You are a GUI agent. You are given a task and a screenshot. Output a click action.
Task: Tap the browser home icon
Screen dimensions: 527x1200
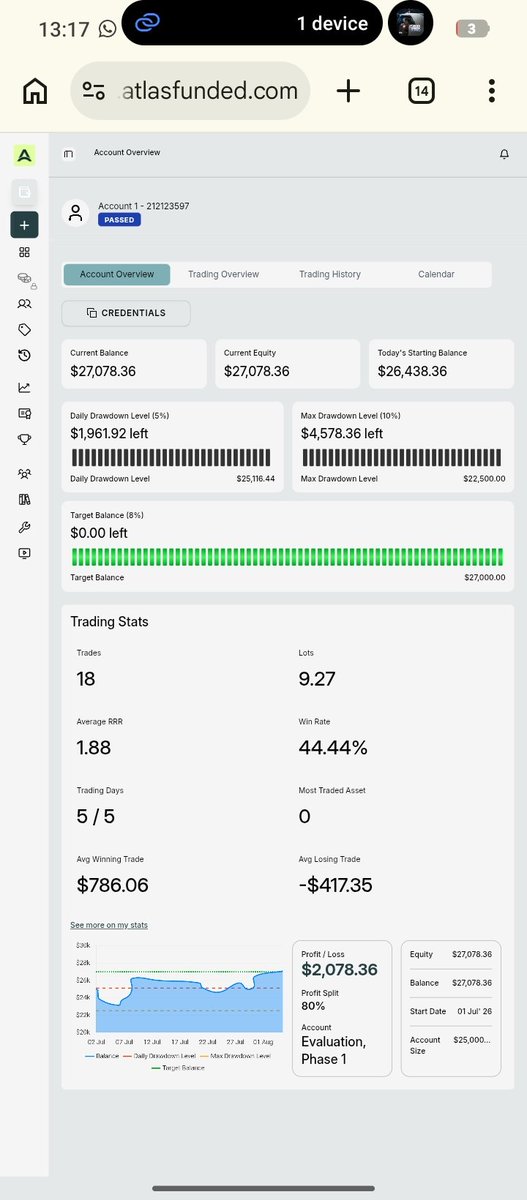pos(35,92)
